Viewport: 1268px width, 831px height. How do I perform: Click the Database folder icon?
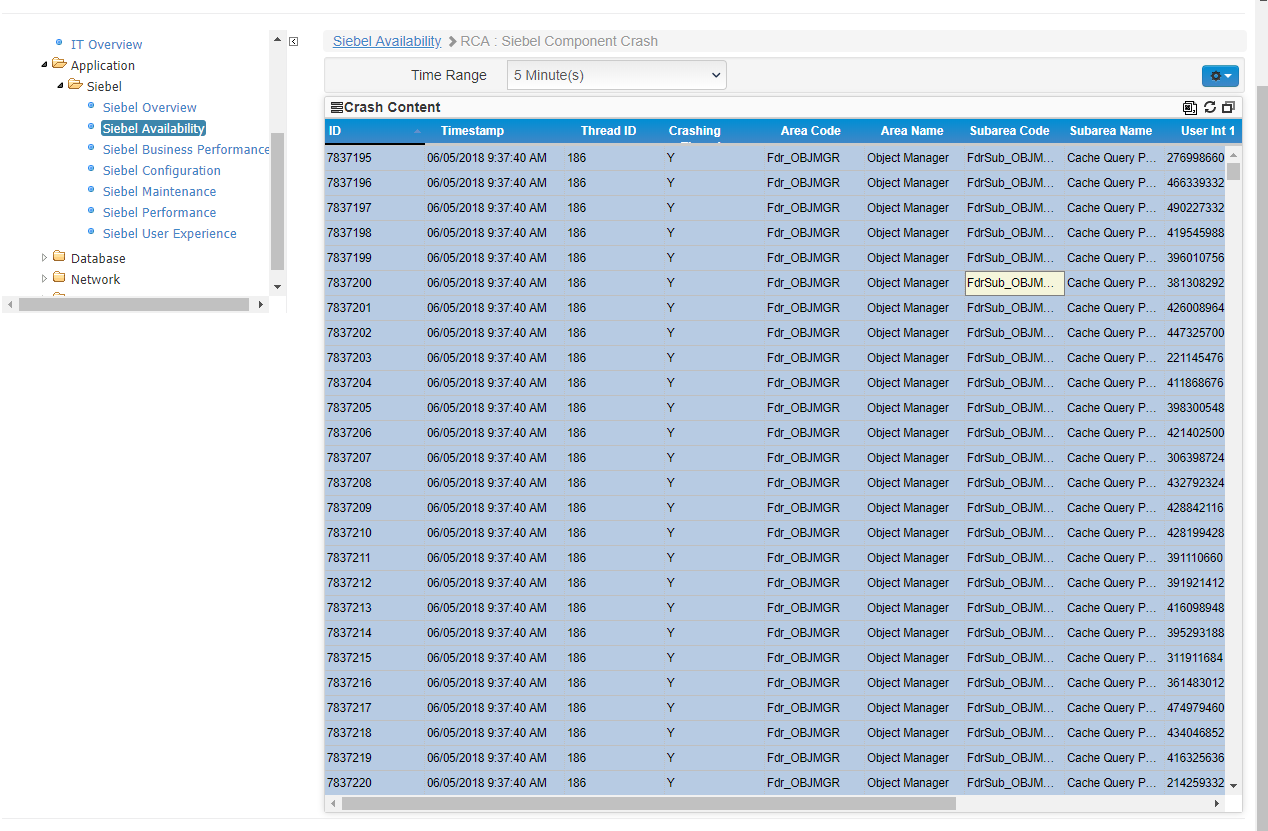[x=59, y=258]
